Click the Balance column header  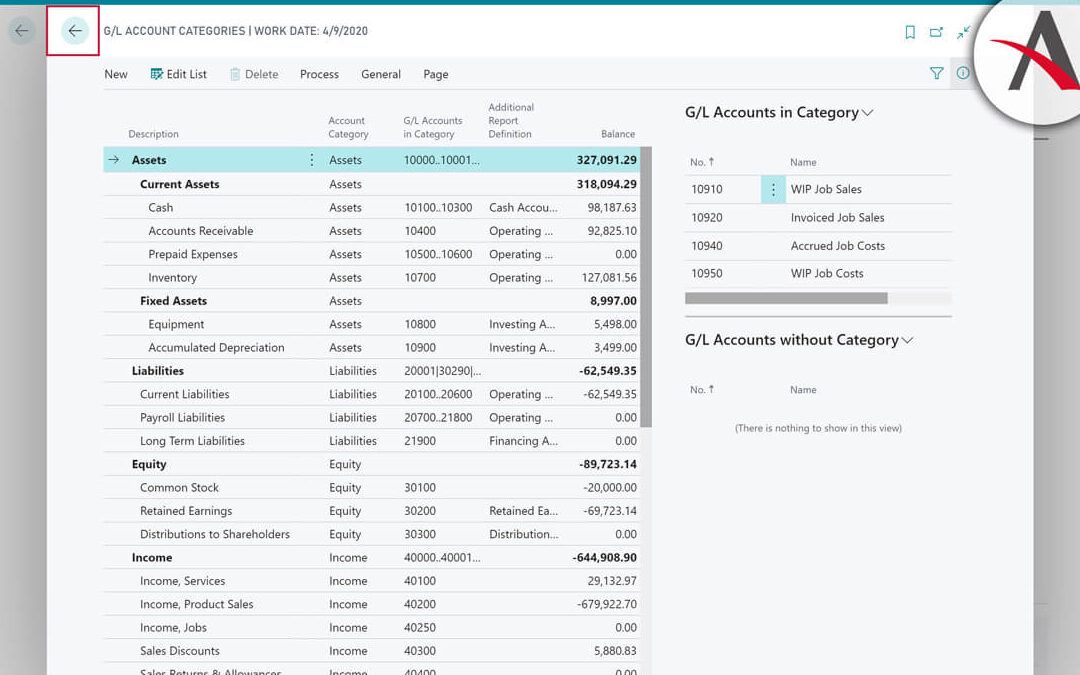point(617,134)
